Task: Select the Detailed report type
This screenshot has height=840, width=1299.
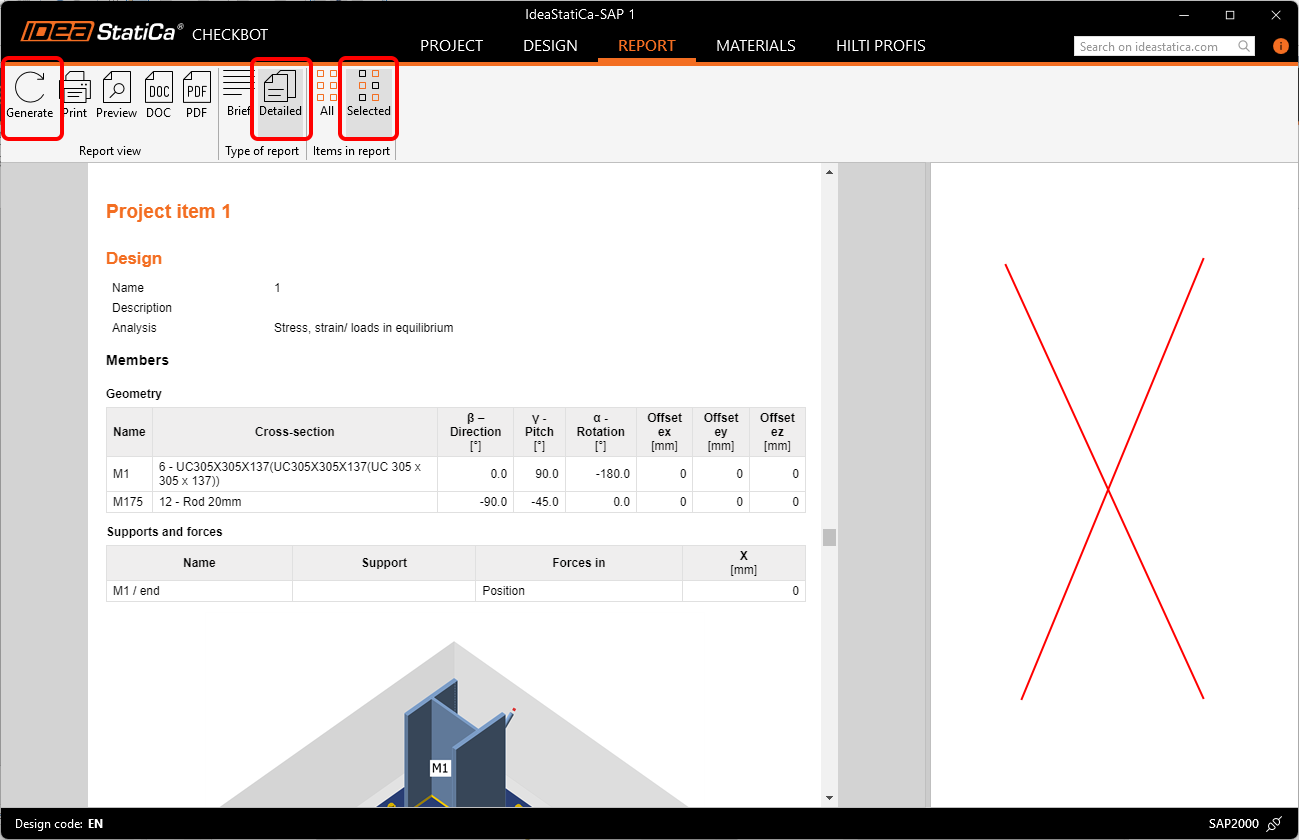Action: [x=280, y=95]
